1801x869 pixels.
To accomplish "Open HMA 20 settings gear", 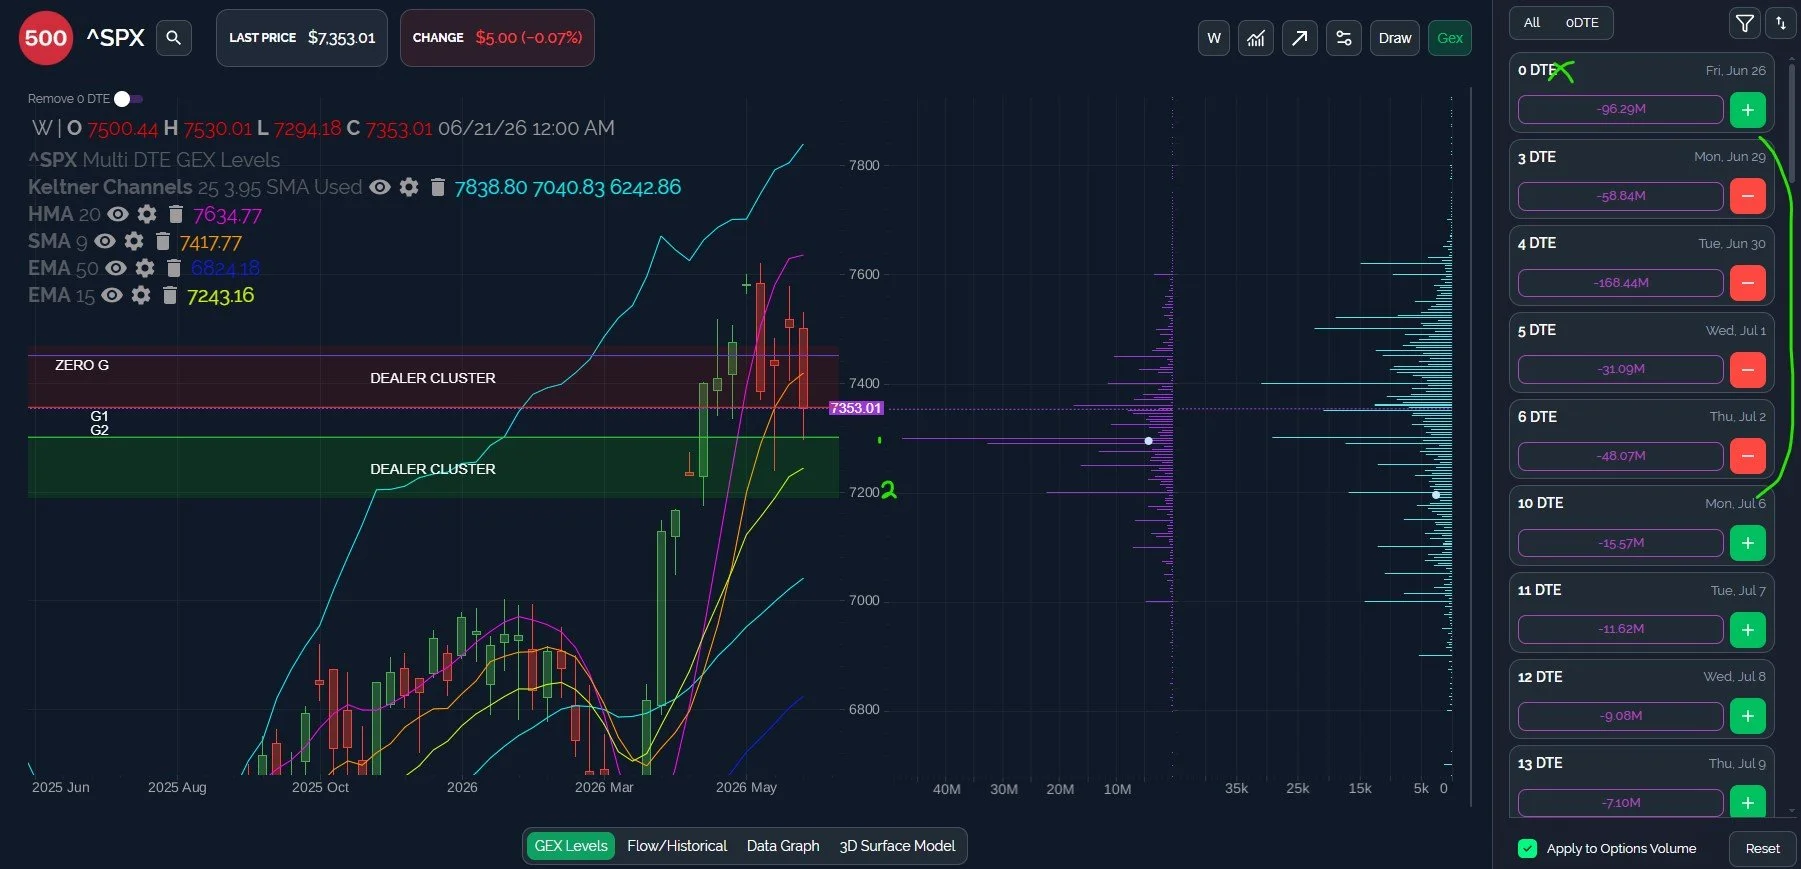I will (x=147, y=214).
